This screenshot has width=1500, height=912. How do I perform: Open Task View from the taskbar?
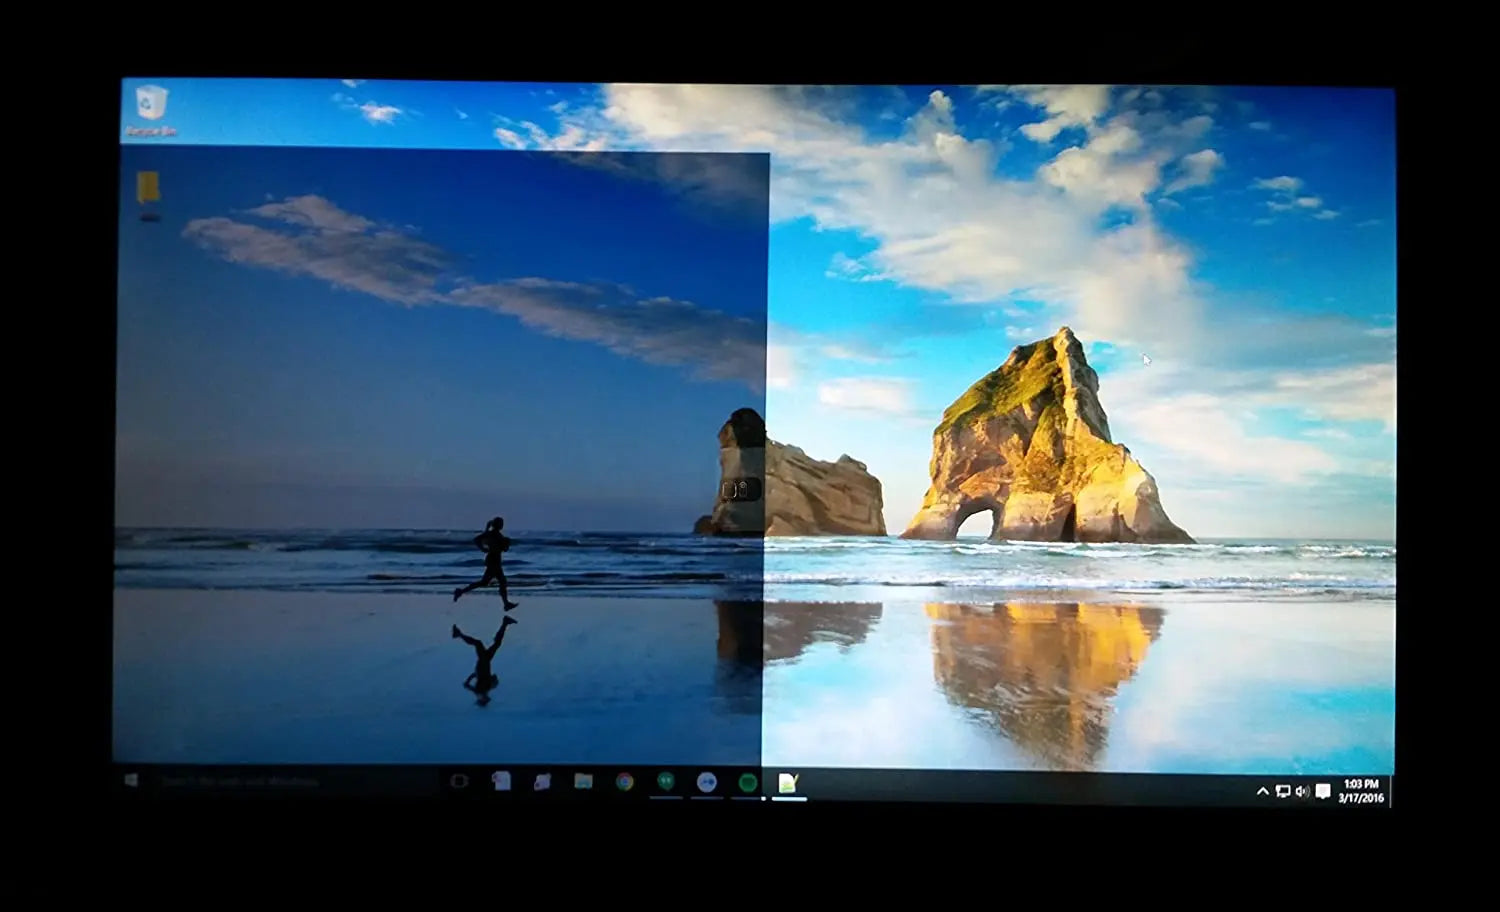pos(459,781)
